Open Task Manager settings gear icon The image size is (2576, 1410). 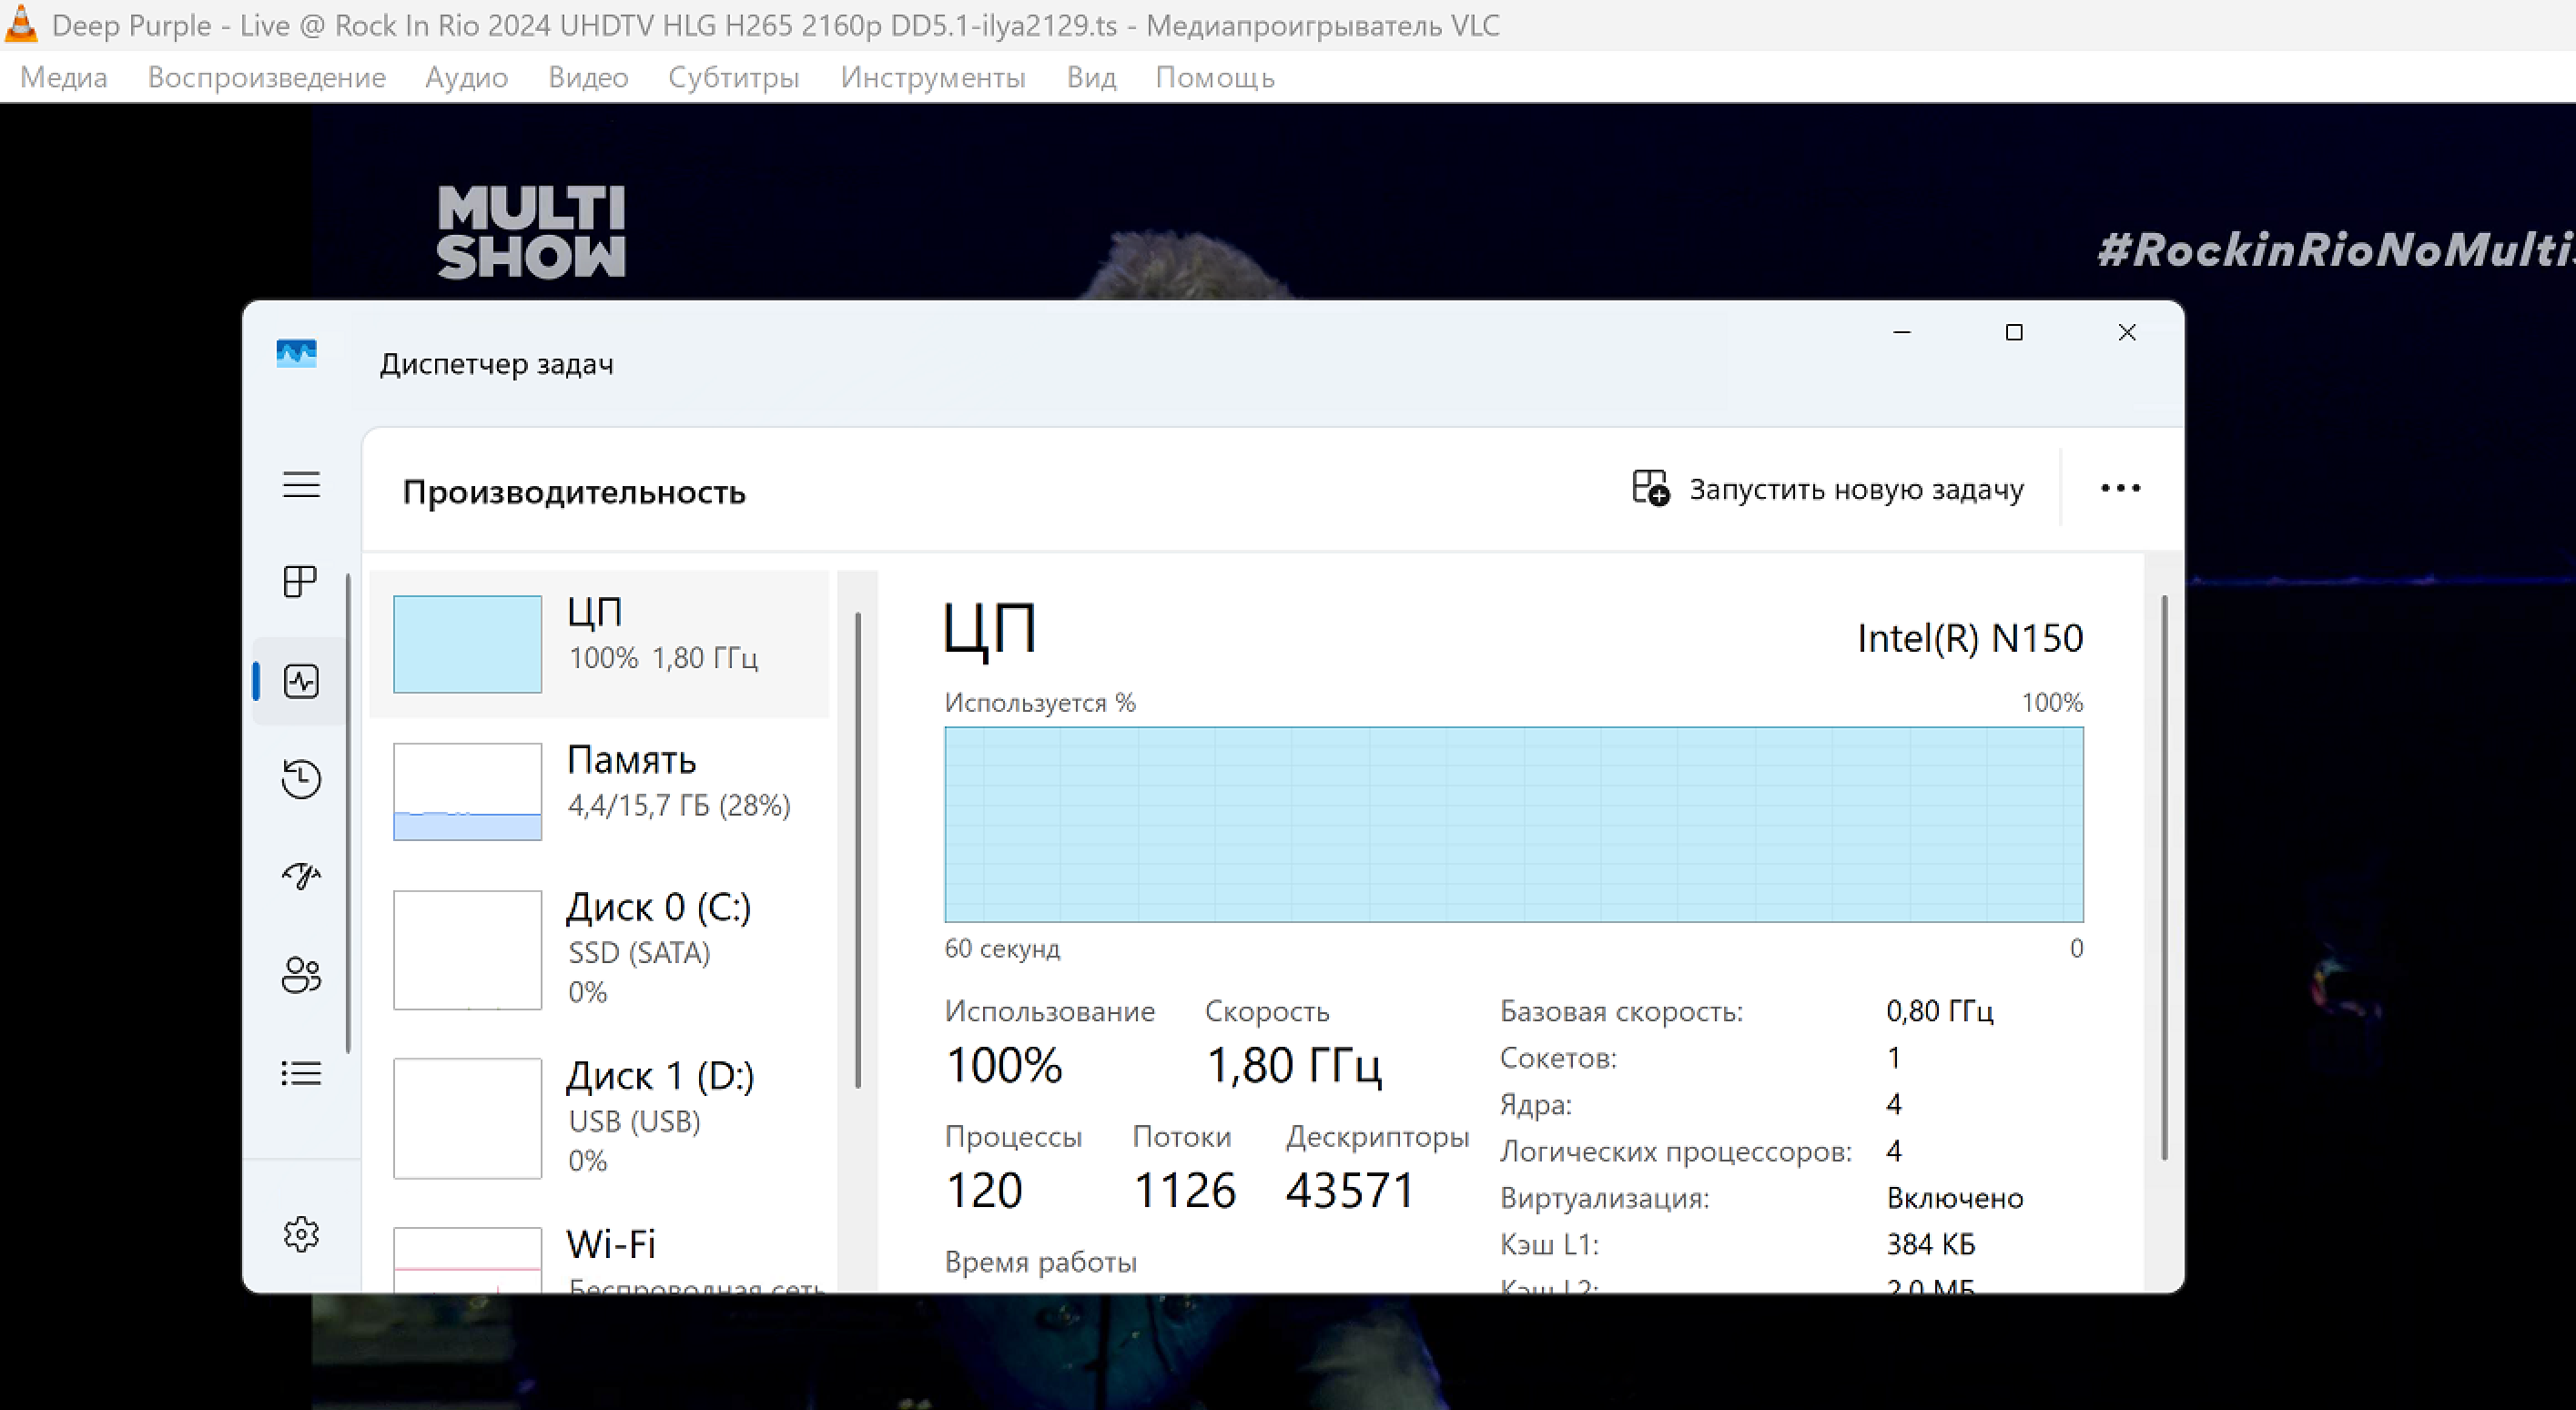tap(300, 1234)
